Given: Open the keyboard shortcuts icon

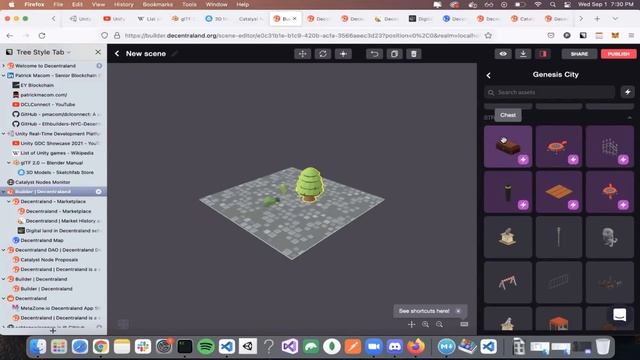Looking at the screenshot, I should 464,324.
